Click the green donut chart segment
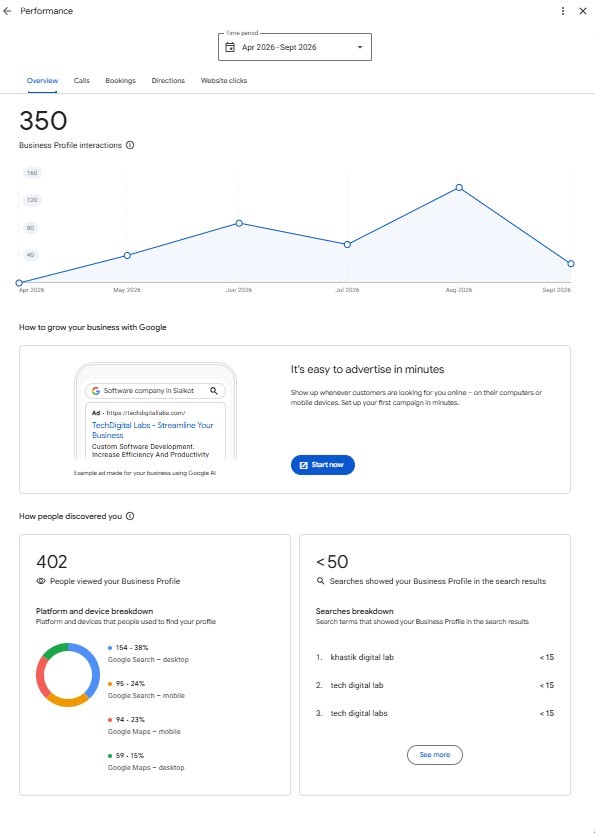The height and width of the screenshot is (833, 595). [x=56, y=650]
